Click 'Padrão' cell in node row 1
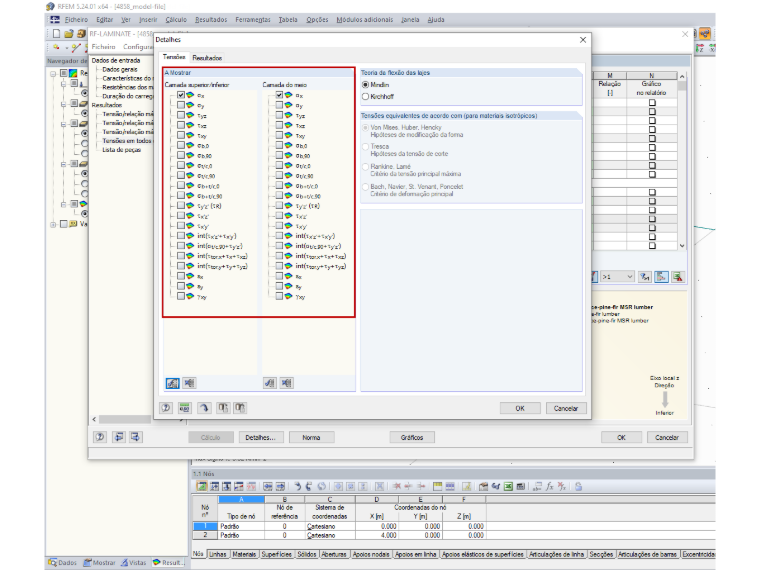This screenshot has height=570, width=760. pos(241,526)
